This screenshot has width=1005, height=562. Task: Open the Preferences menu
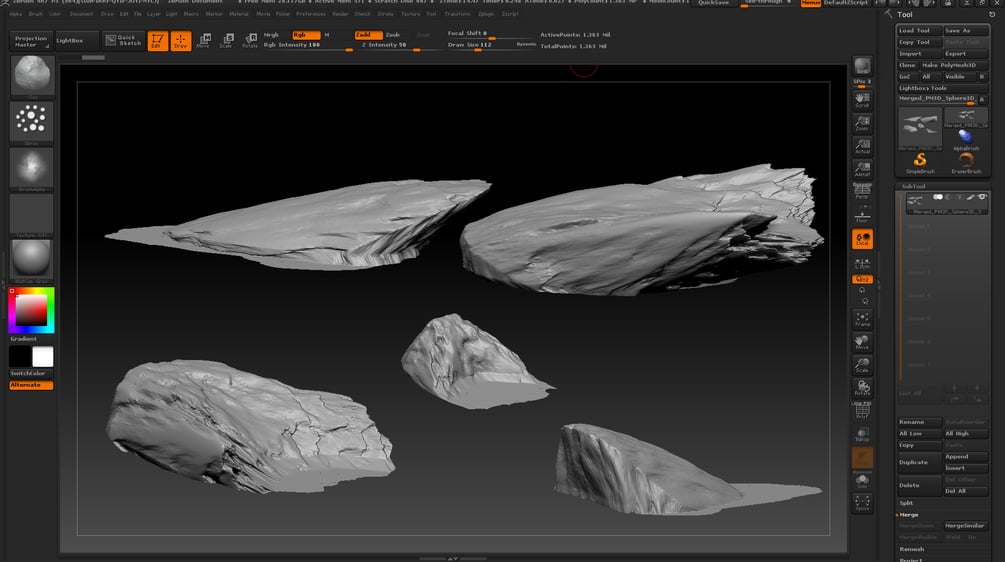tap(311, 14)
